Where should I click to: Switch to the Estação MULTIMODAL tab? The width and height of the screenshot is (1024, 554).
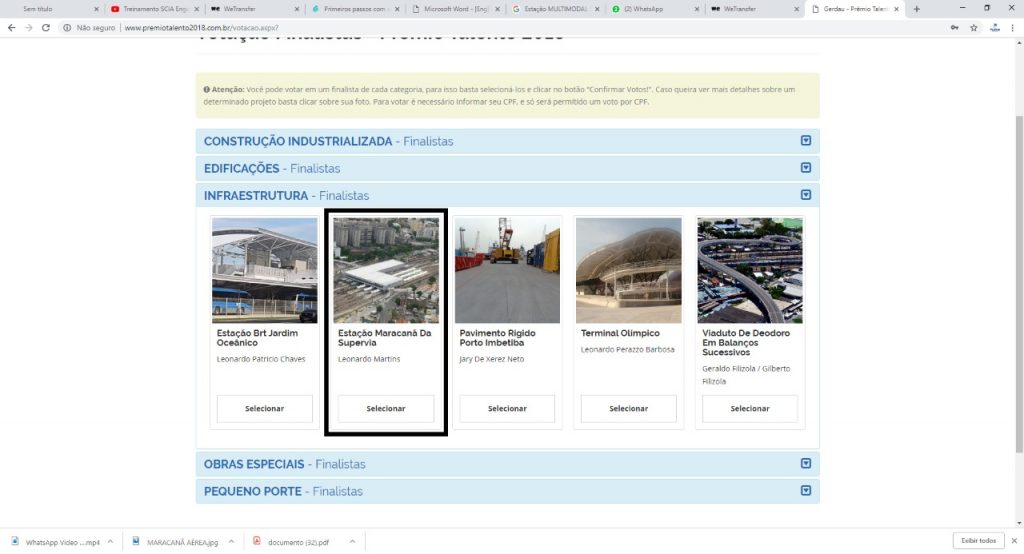[554, 9]
